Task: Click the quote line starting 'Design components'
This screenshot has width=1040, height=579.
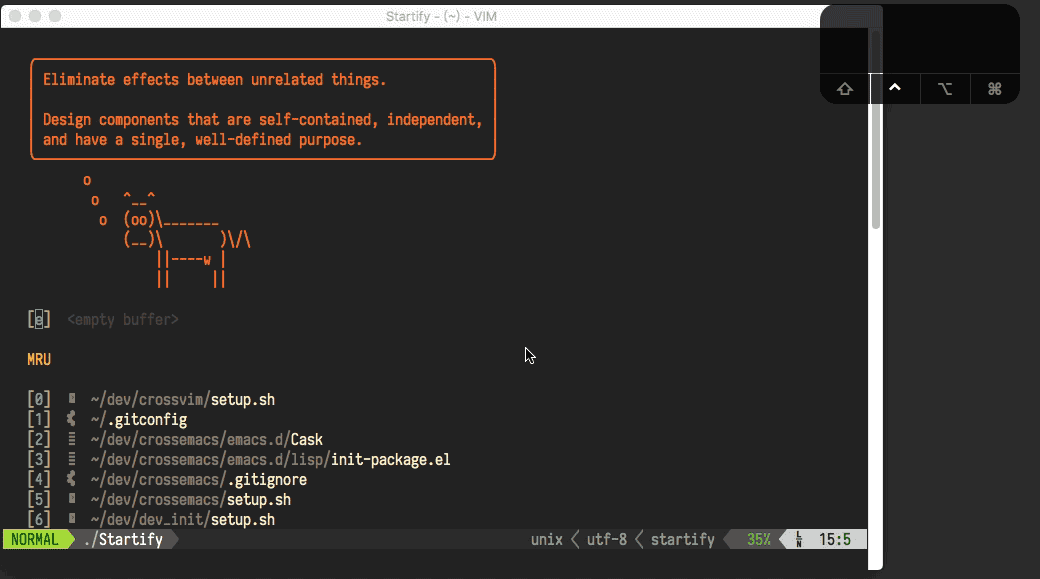Action: (x=263, y=119)
